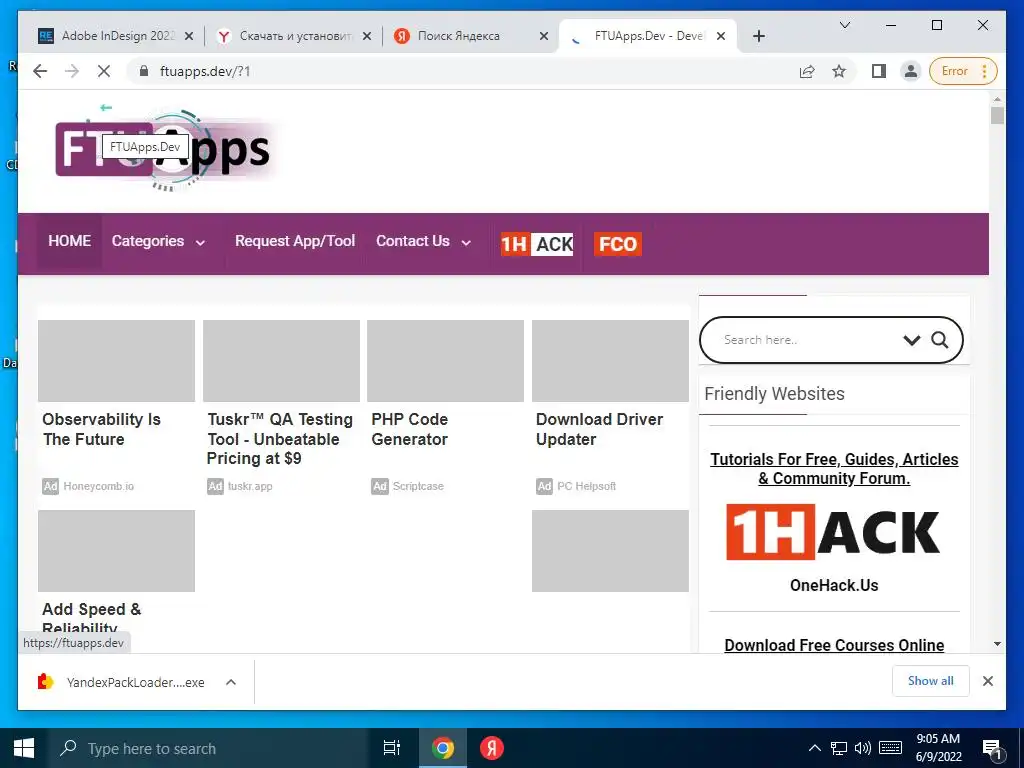The image size is (1024, 768).
Task: Open Request App/Tool page
Action: coord(295,241)
